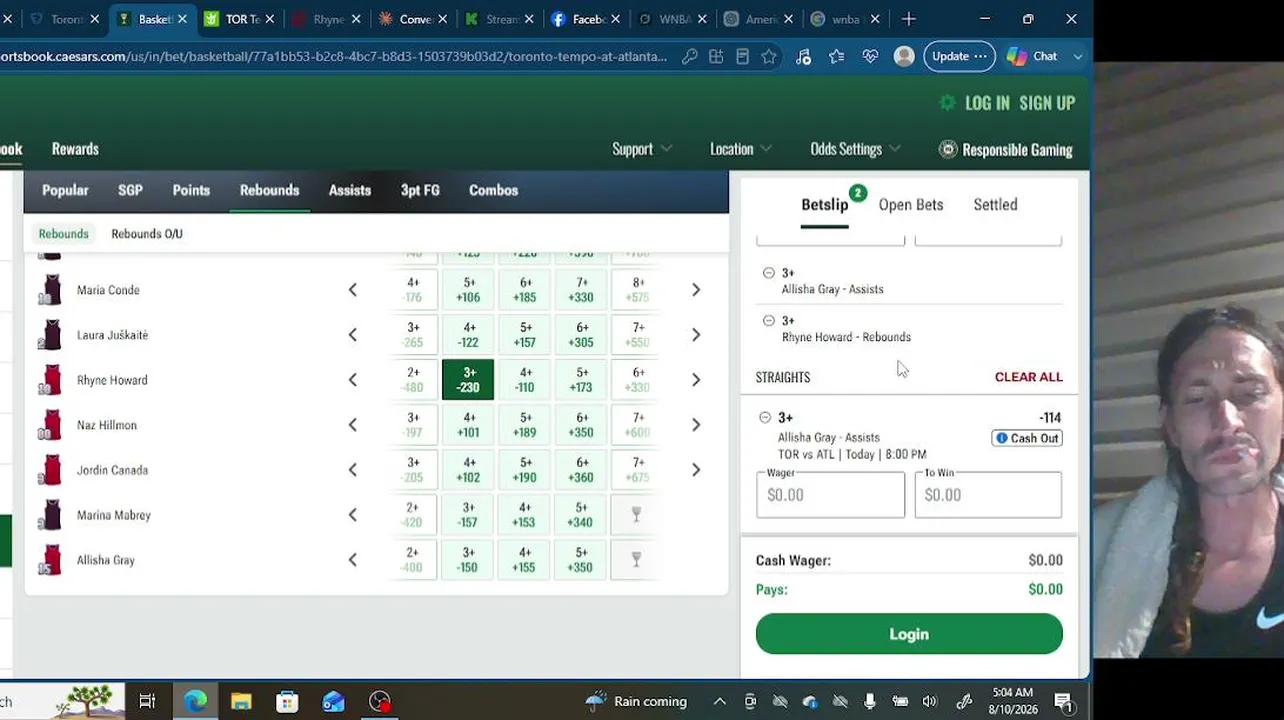The width and height of the screenshot is (1284, 720).
Task: Select Allisha Gray 3+ rebounds at -150
Action: coord(468,560)
